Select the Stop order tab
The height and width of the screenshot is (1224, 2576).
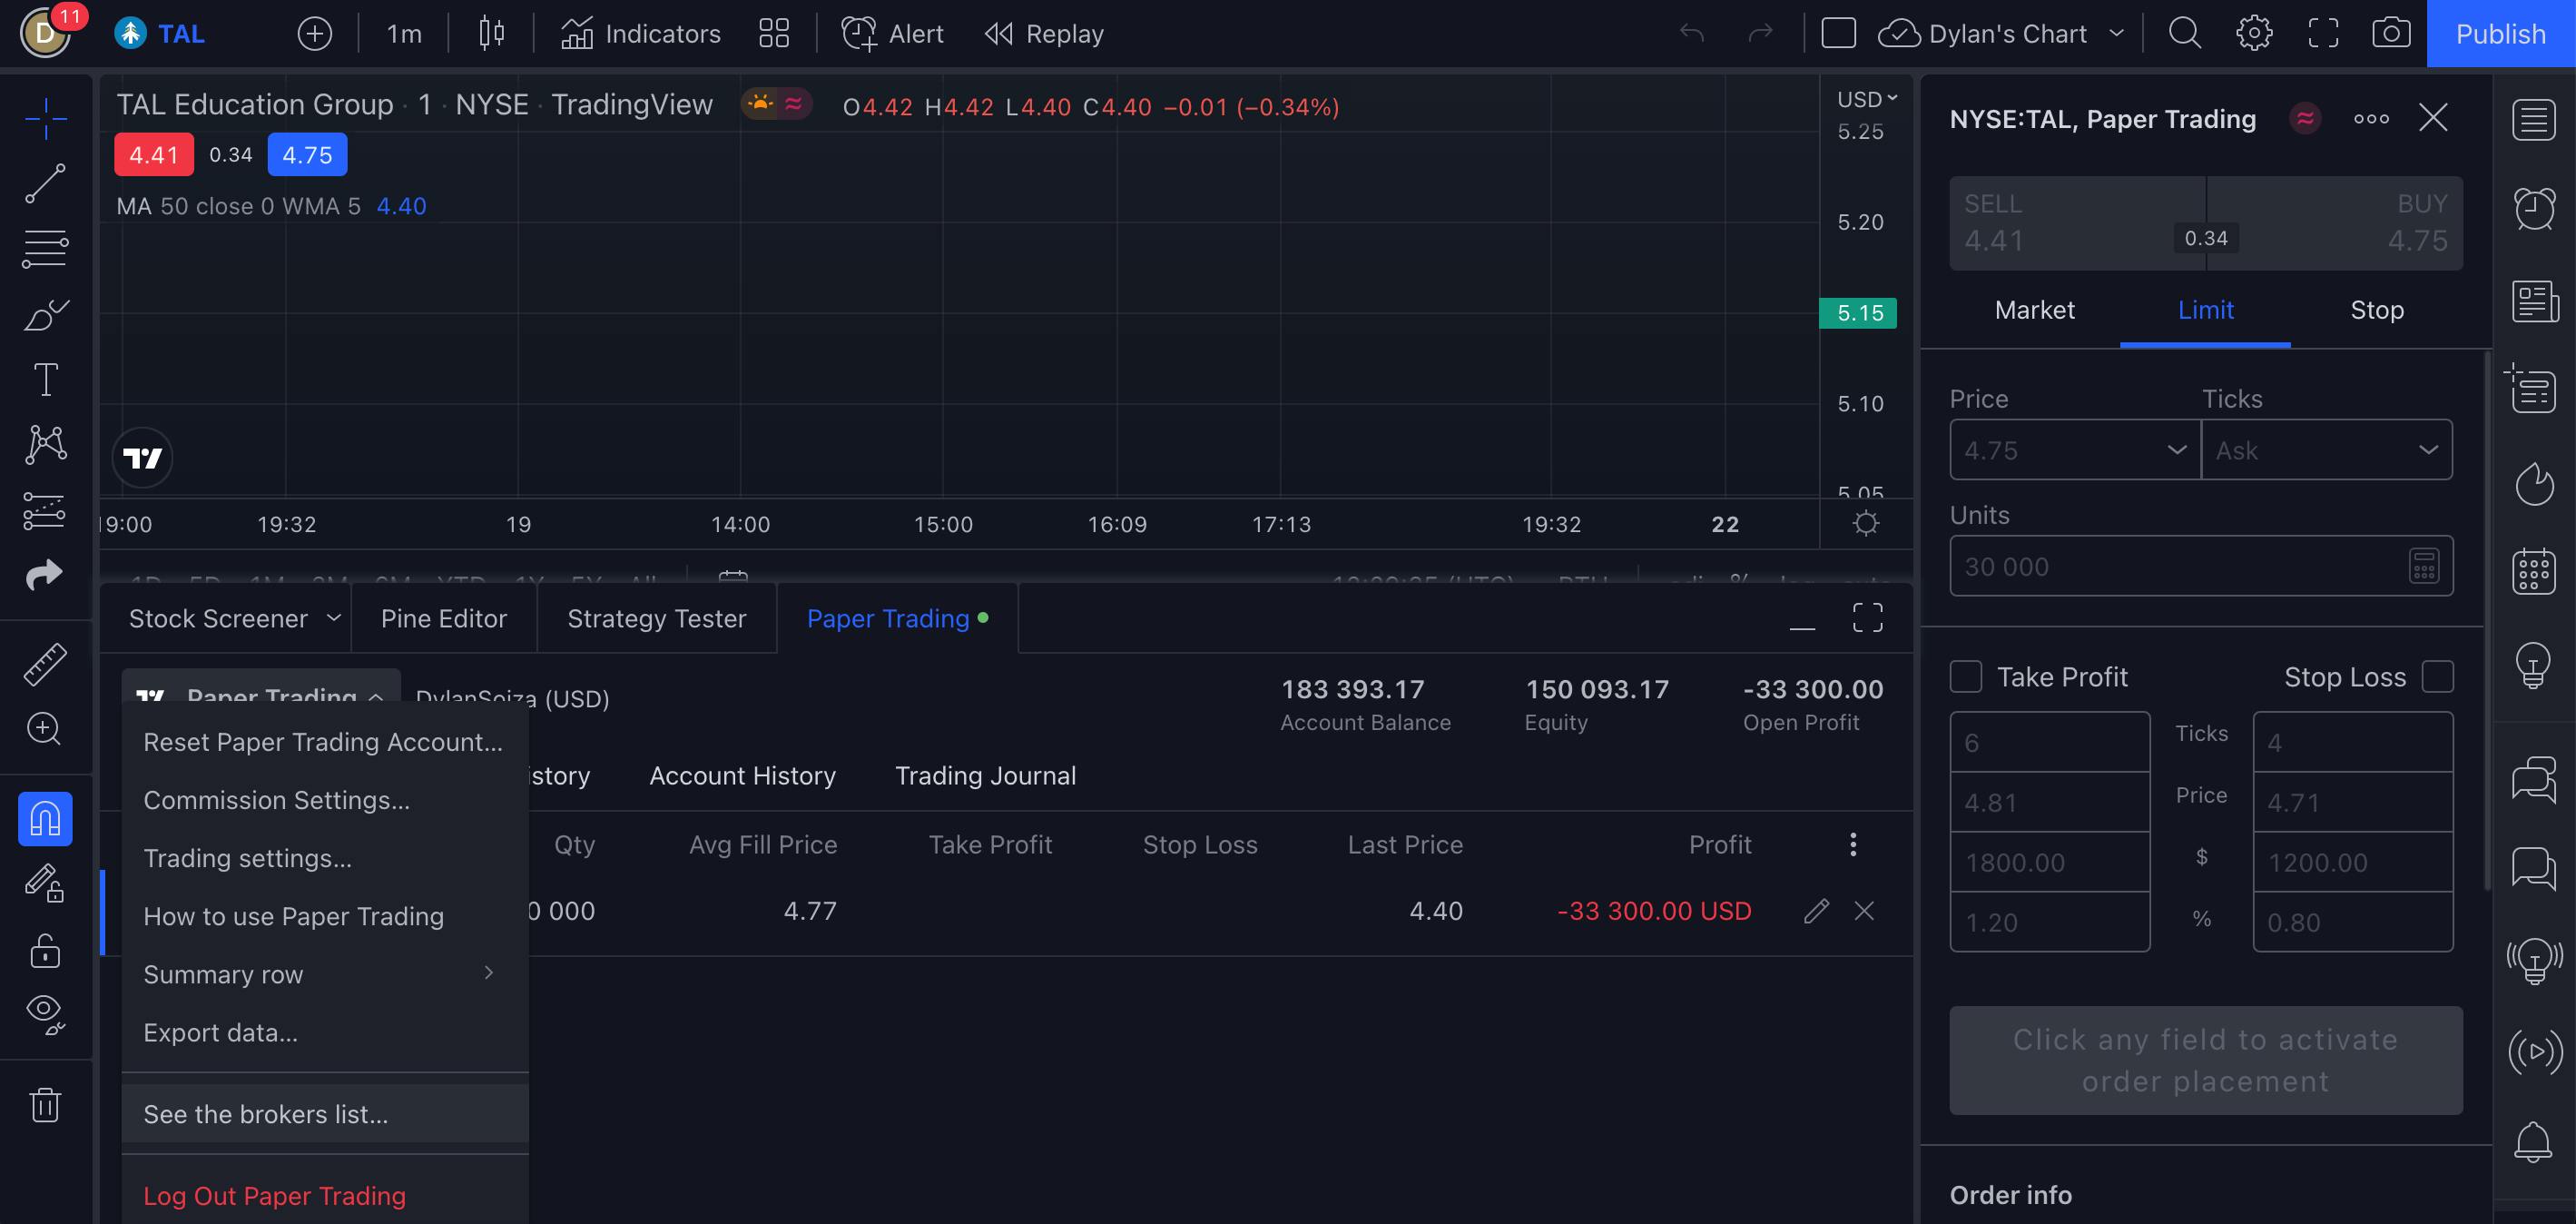pos(2377,310)
